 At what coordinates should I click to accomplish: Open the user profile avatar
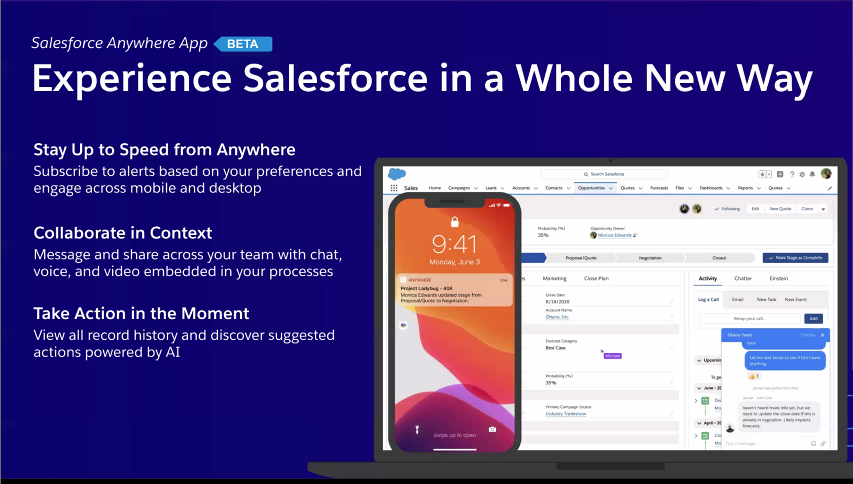point(826,173)
